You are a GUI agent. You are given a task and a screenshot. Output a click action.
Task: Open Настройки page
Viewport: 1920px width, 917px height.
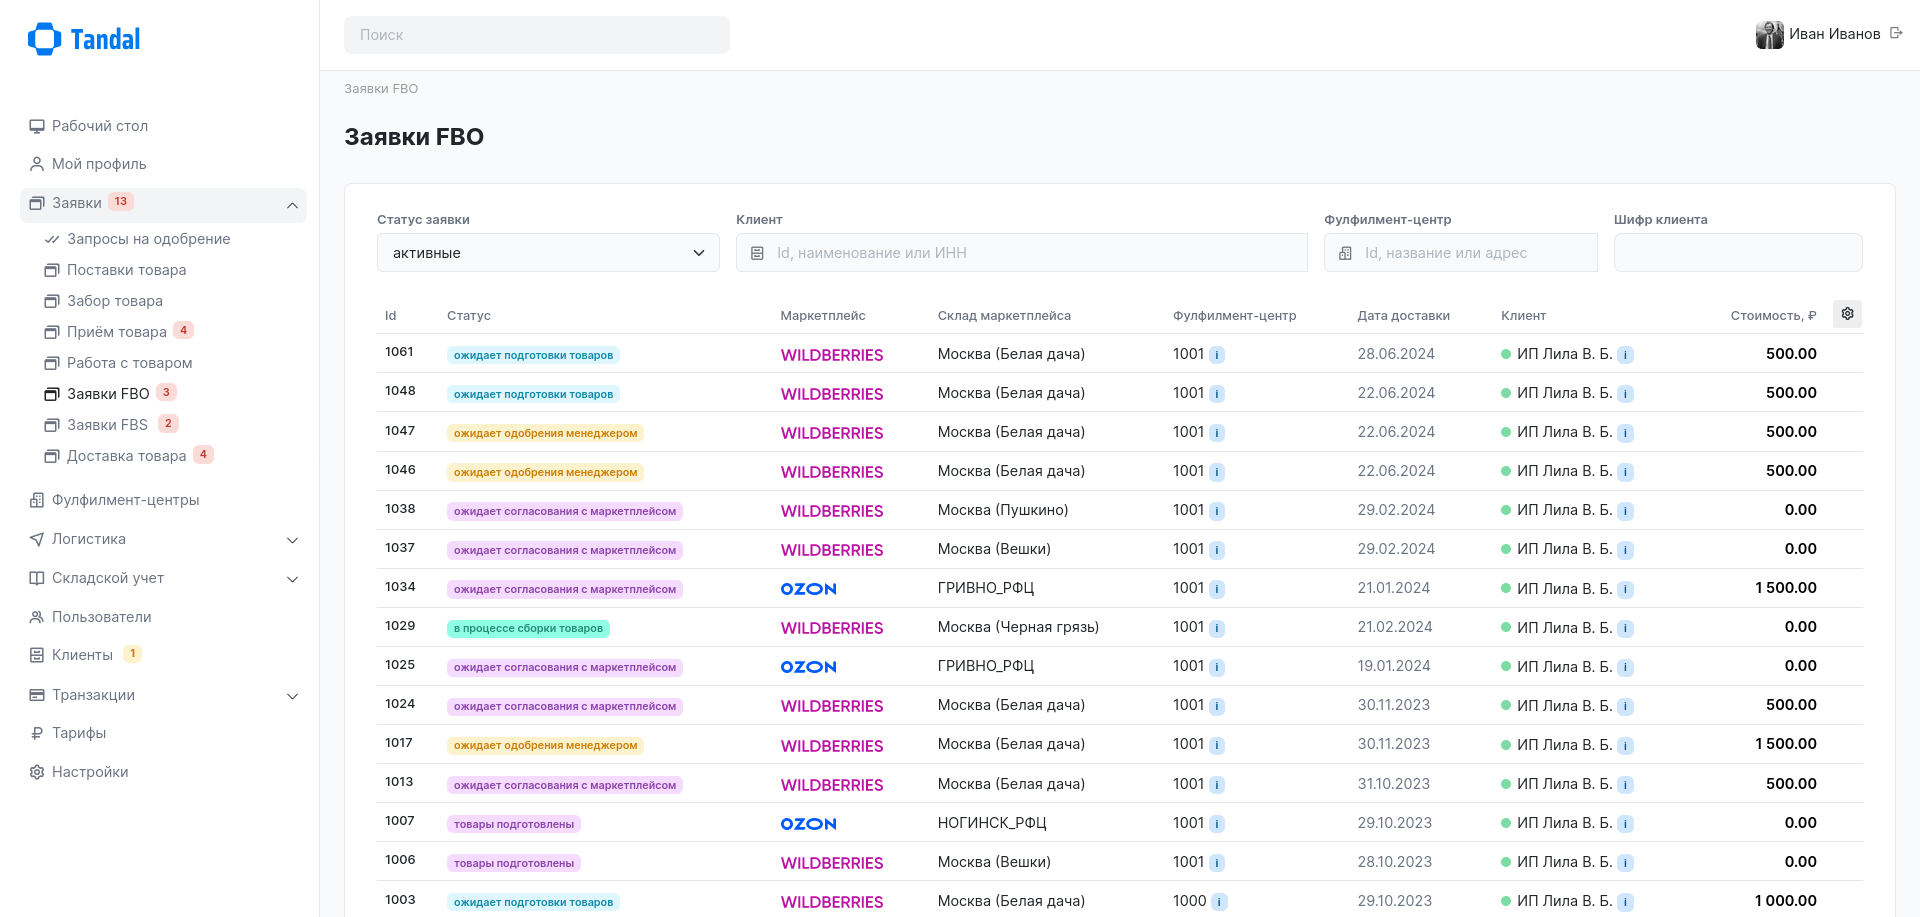89,772
